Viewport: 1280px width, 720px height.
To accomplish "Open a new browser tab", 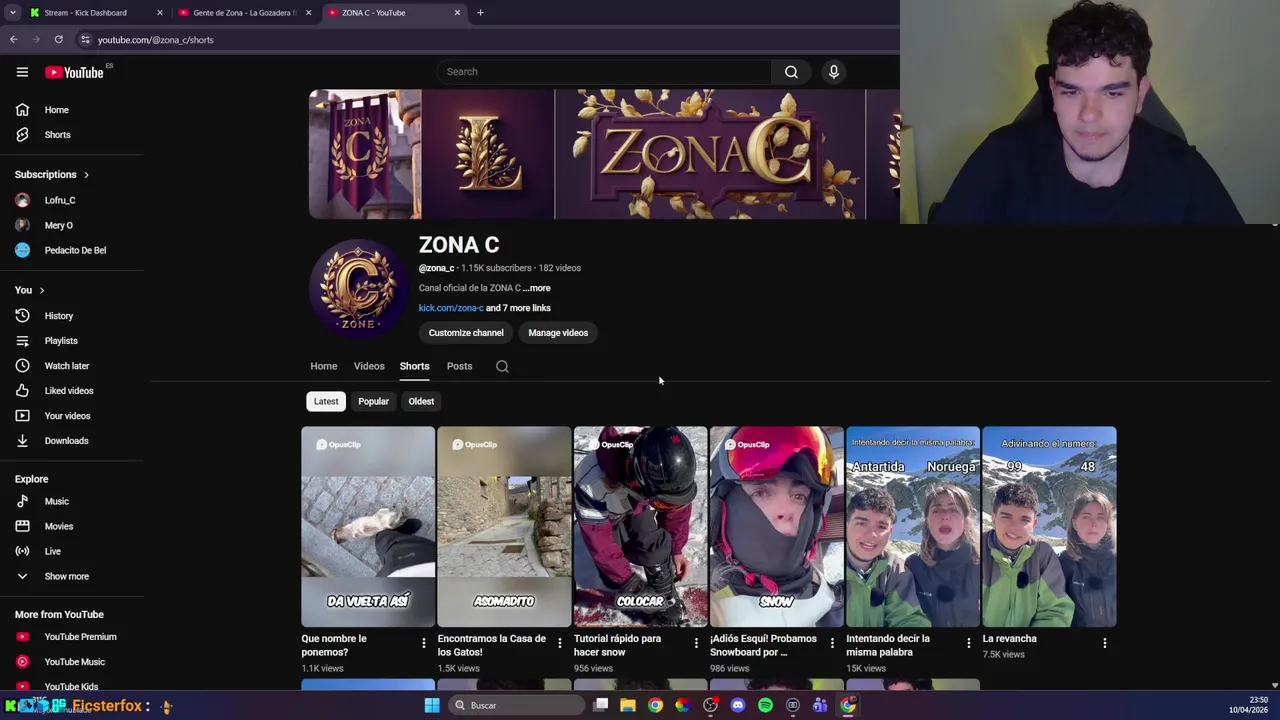I will point(480,13).
